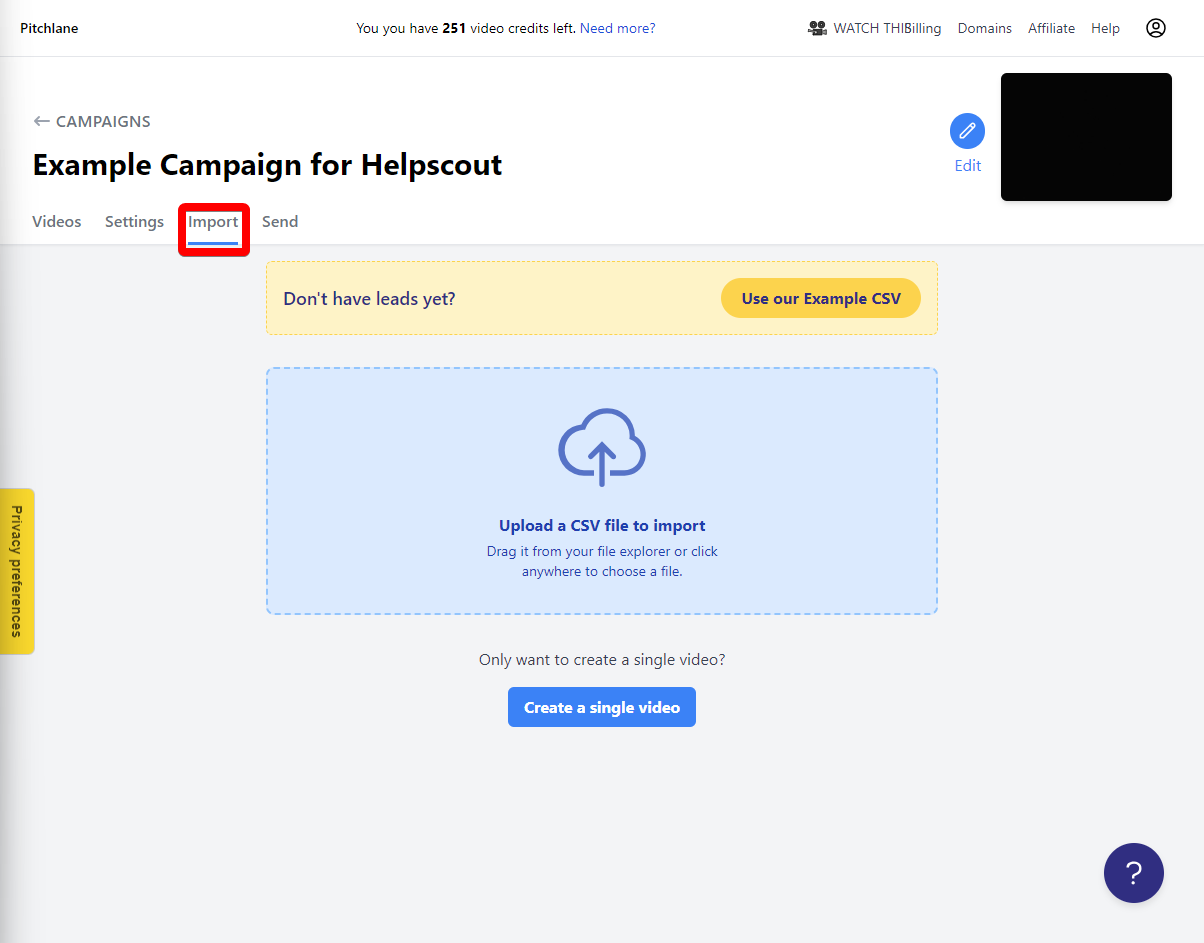The height and width of the screenshot is (943, 1204).
Task: Select the Import tab
Action: coord(213,222)
